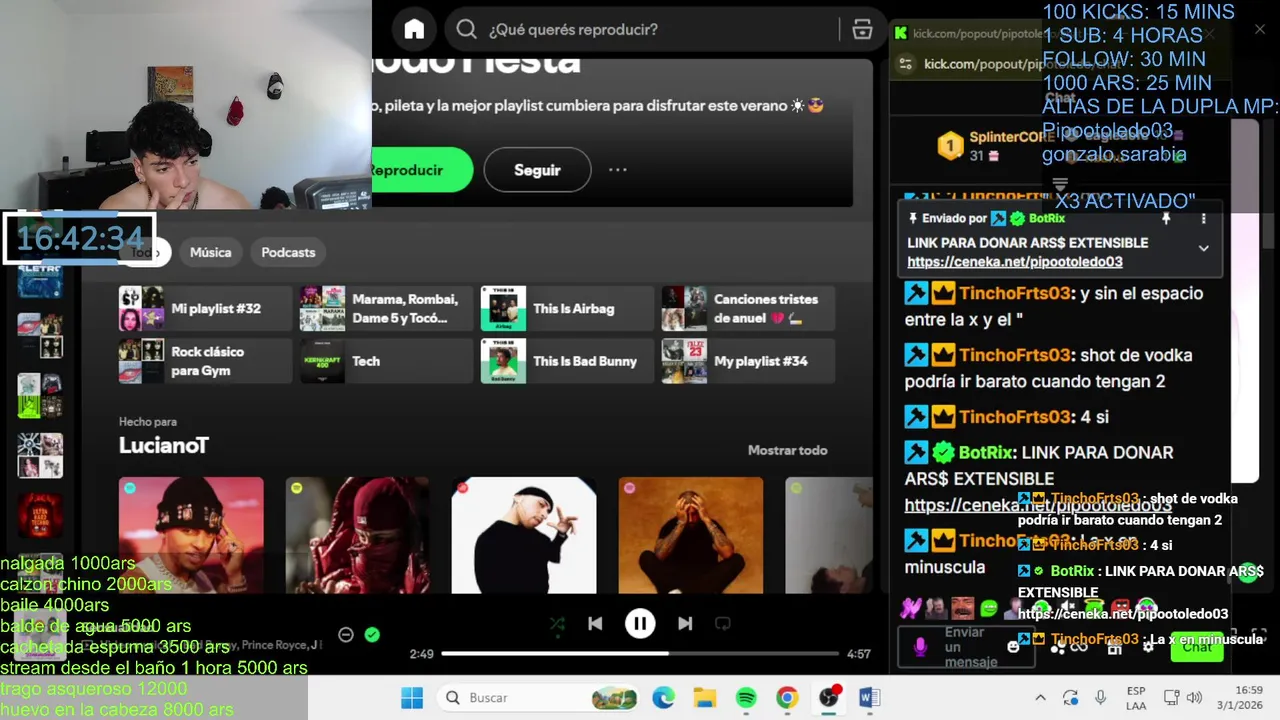Open the emoji picker smiley in chat
Screen dimensions: 1280x720
(x=1013, y=647)
